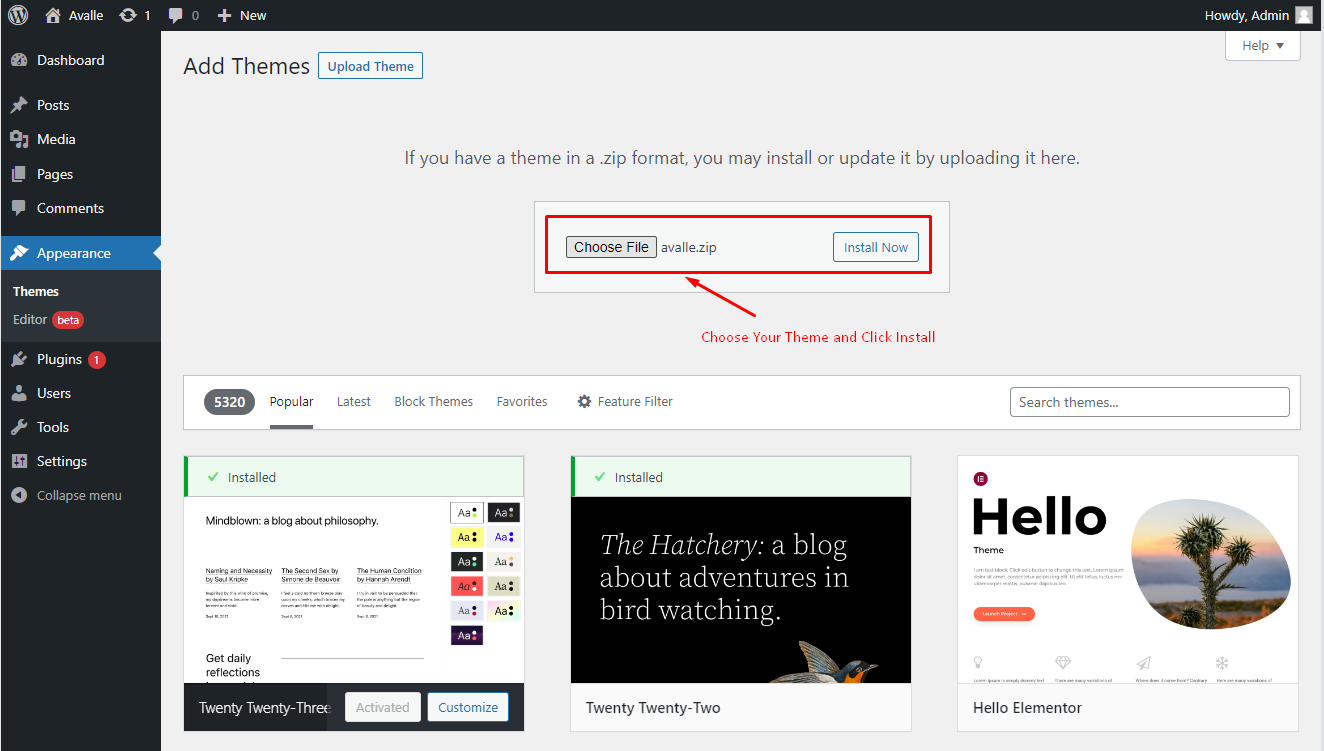Image resolution: width=1324 pixels, height=751 pixels.
Task: Open Twenty Twenty-Three theme preview thumbnail
Action: click(x=354, y=590)
